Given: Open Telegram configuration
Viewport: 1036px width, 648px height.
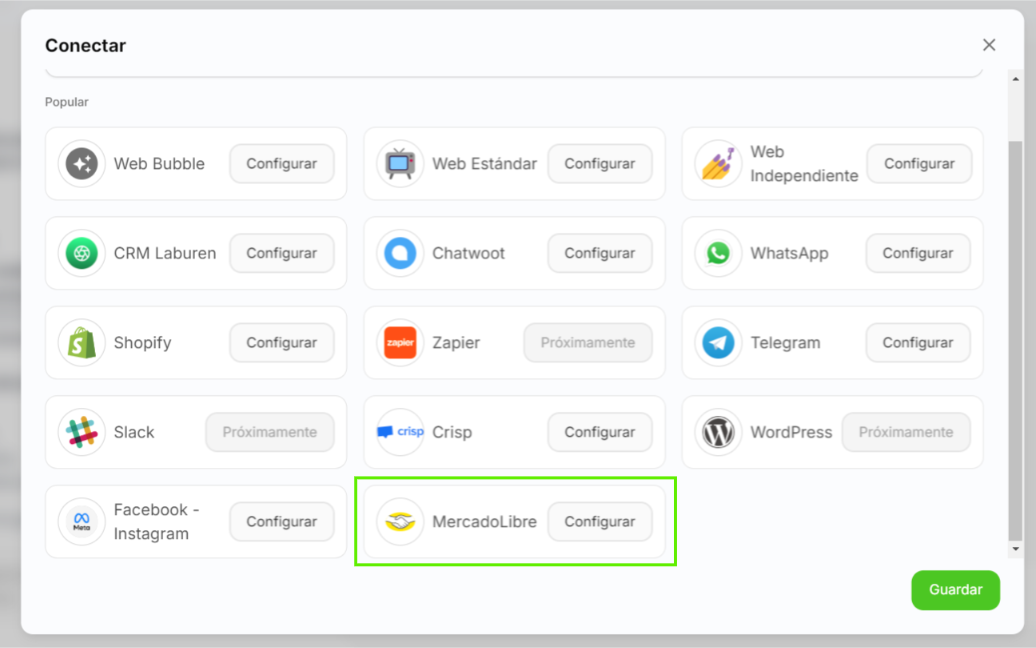Looking at the screenshot, I should pyautogui.click(x=917, y=343).
